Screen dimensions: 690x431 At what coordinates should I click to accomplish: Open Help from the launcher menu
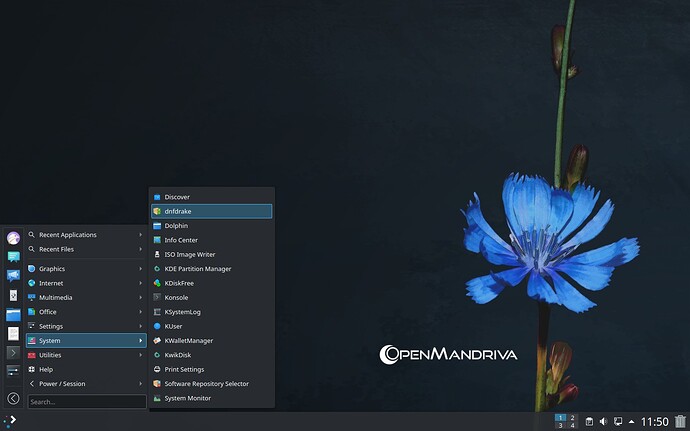pyautogui.click(x=86, y=369)
